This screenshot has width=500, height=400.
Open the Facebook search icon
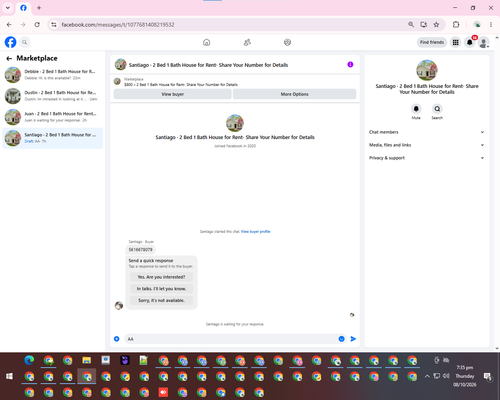tap(24, 42)
